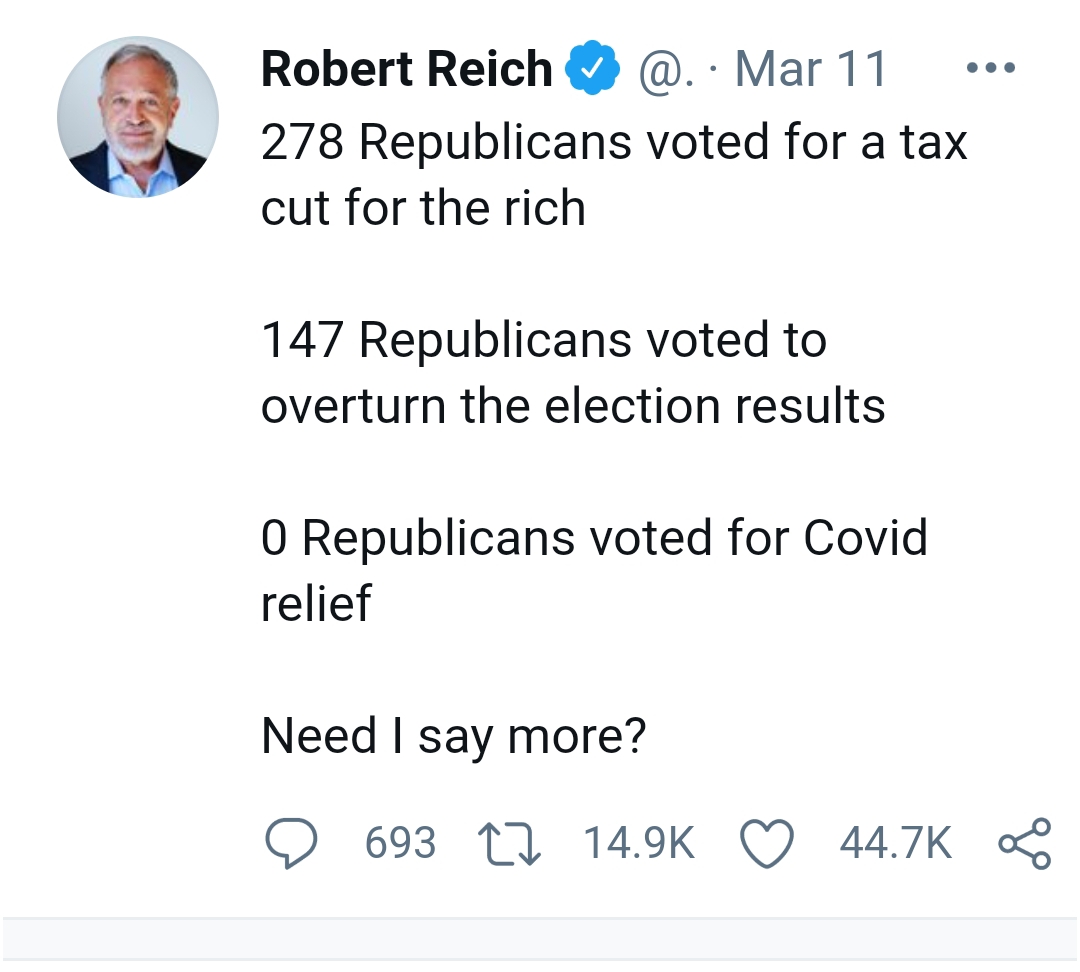
Task: Click the 'cut for the rich' text
Action: pyautogui.click(x=423, y=208)
